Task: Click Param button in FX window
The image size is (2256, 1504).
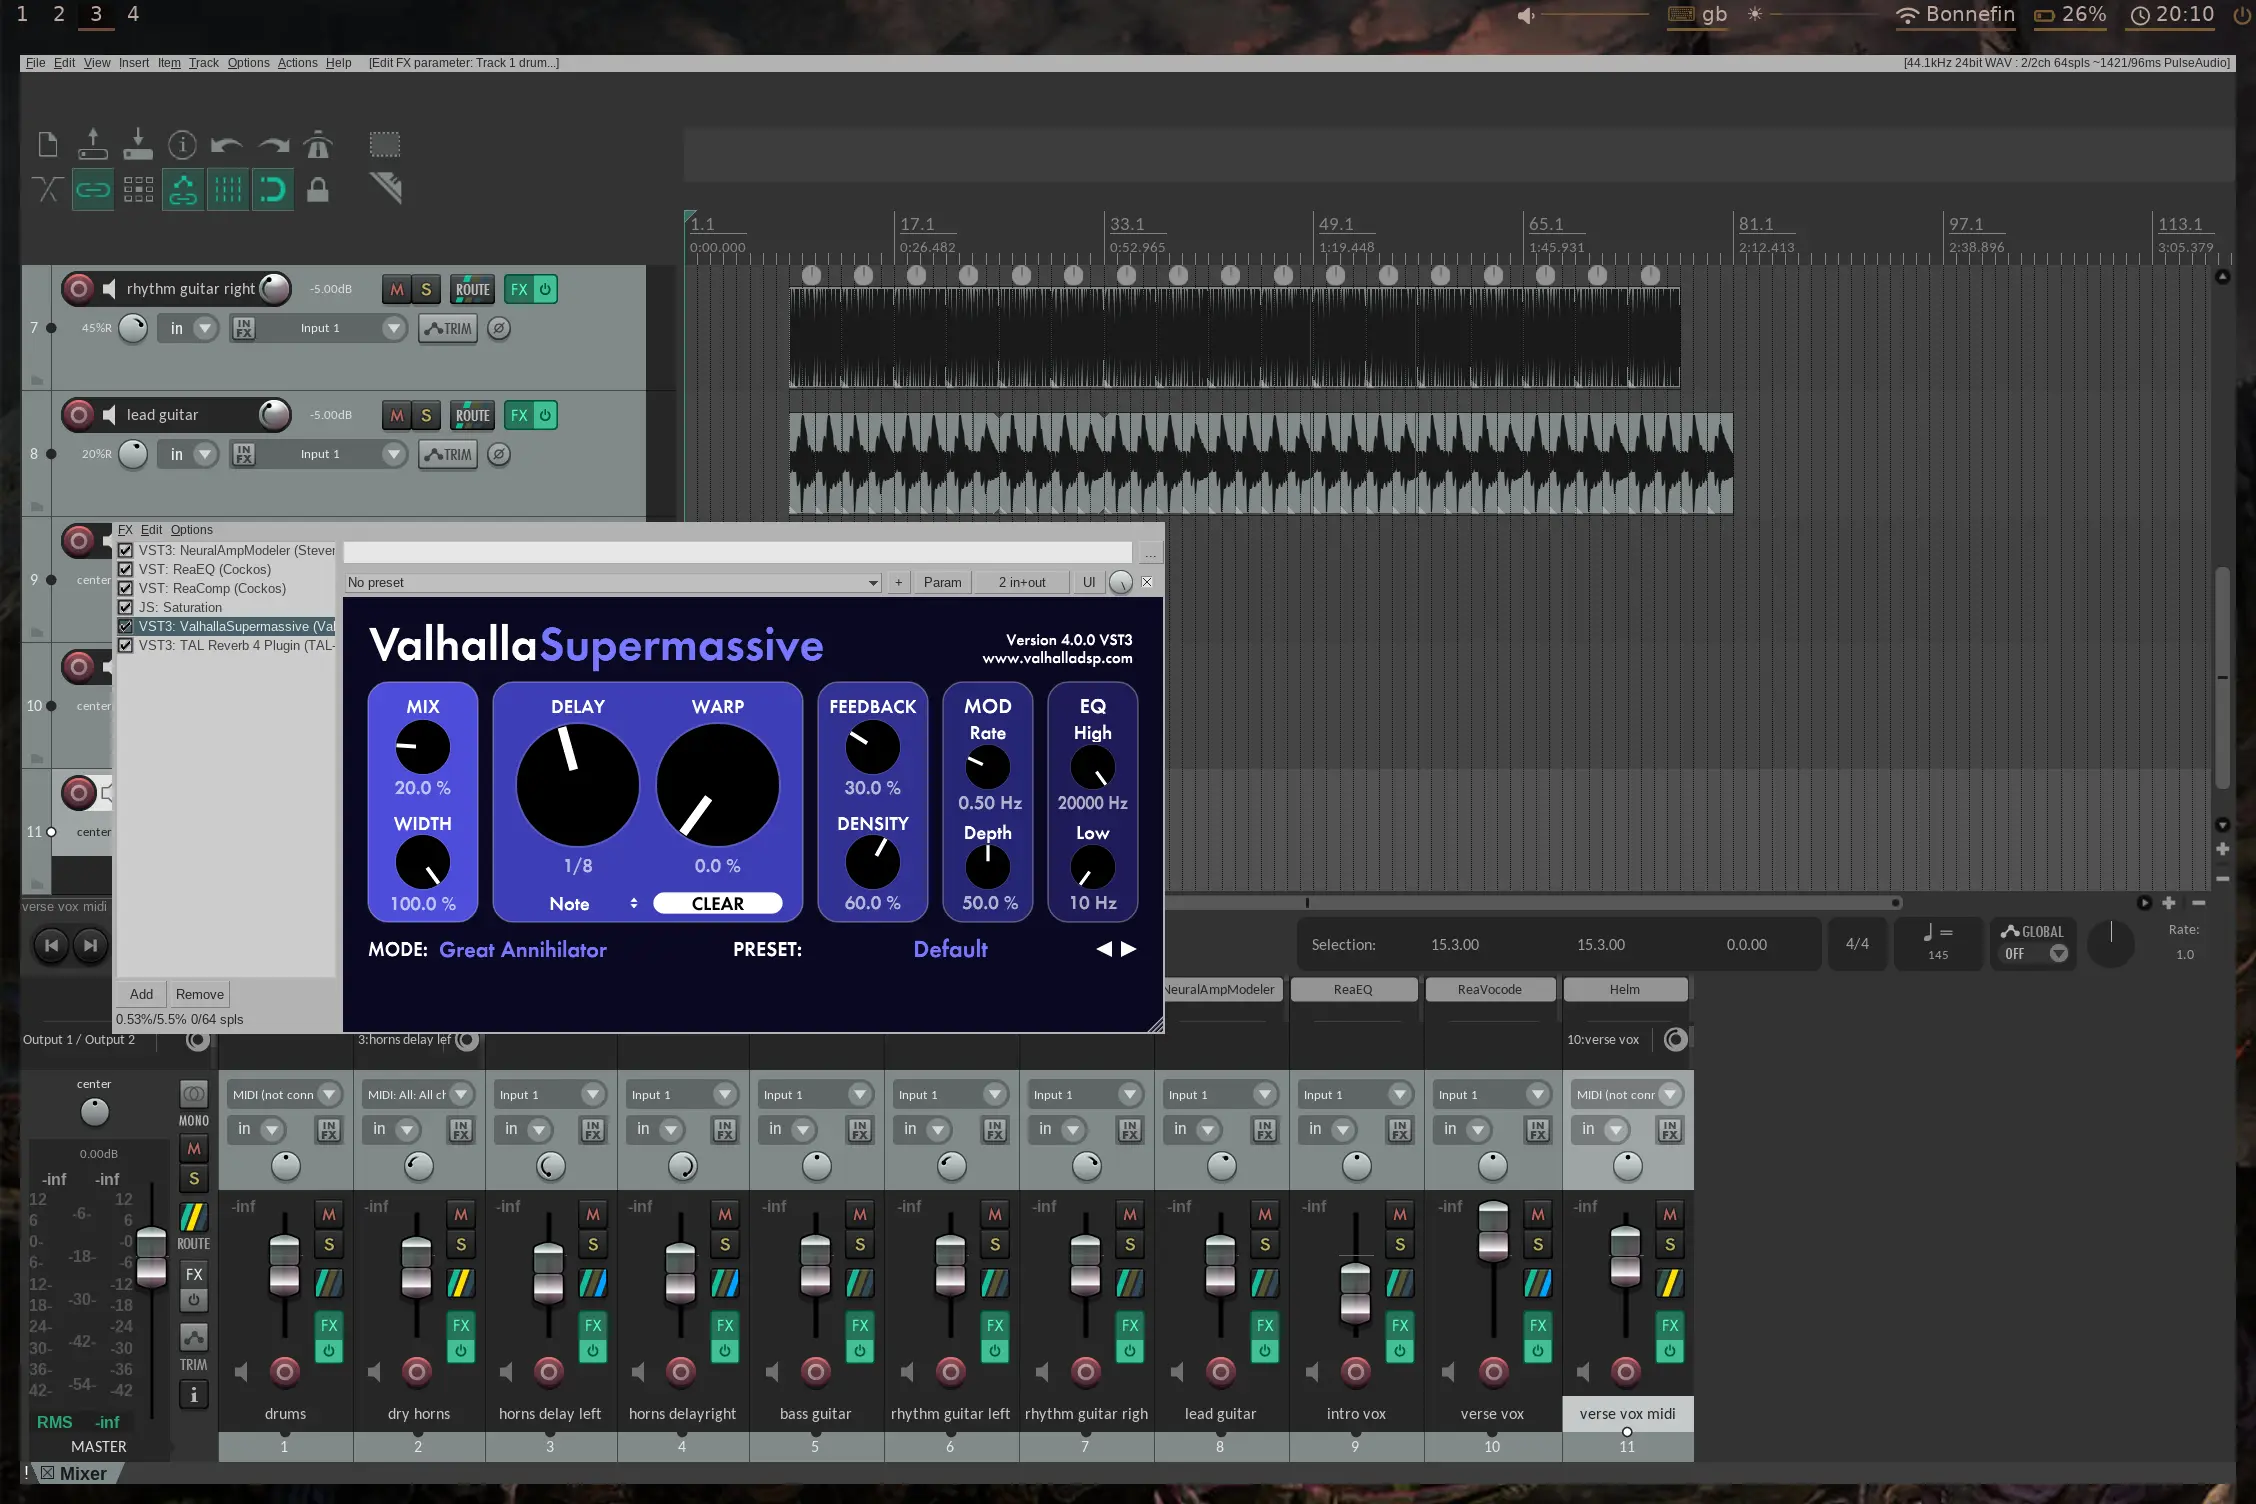Action: pos(942,583)
